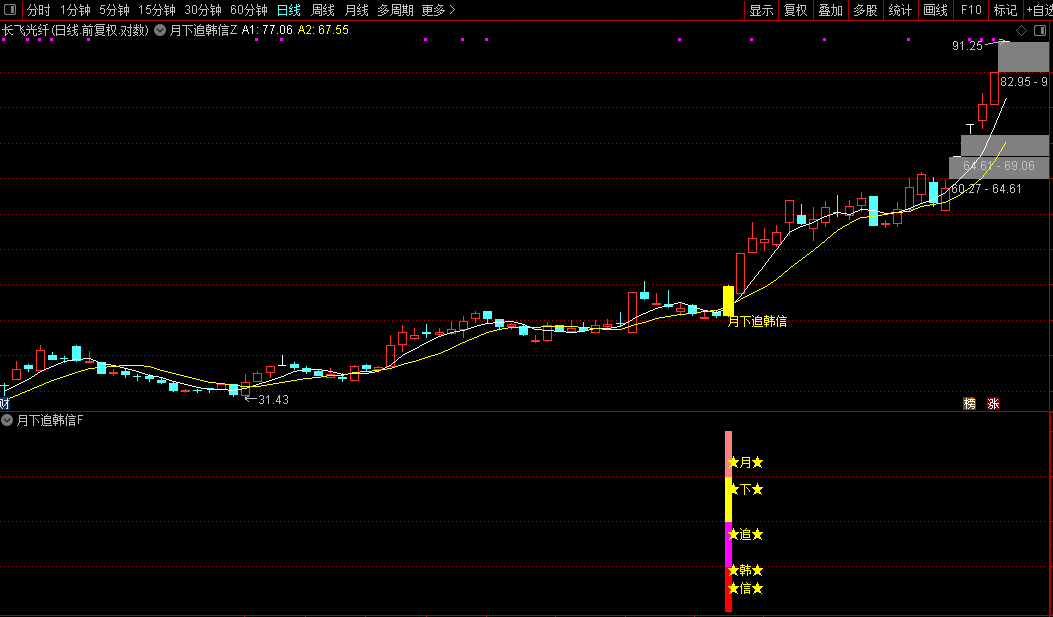Image resolution: width=1053 pixels, height=617 pixels.
Task: Select the yellow signal candlestick
Action: click(x=728, y=300)
